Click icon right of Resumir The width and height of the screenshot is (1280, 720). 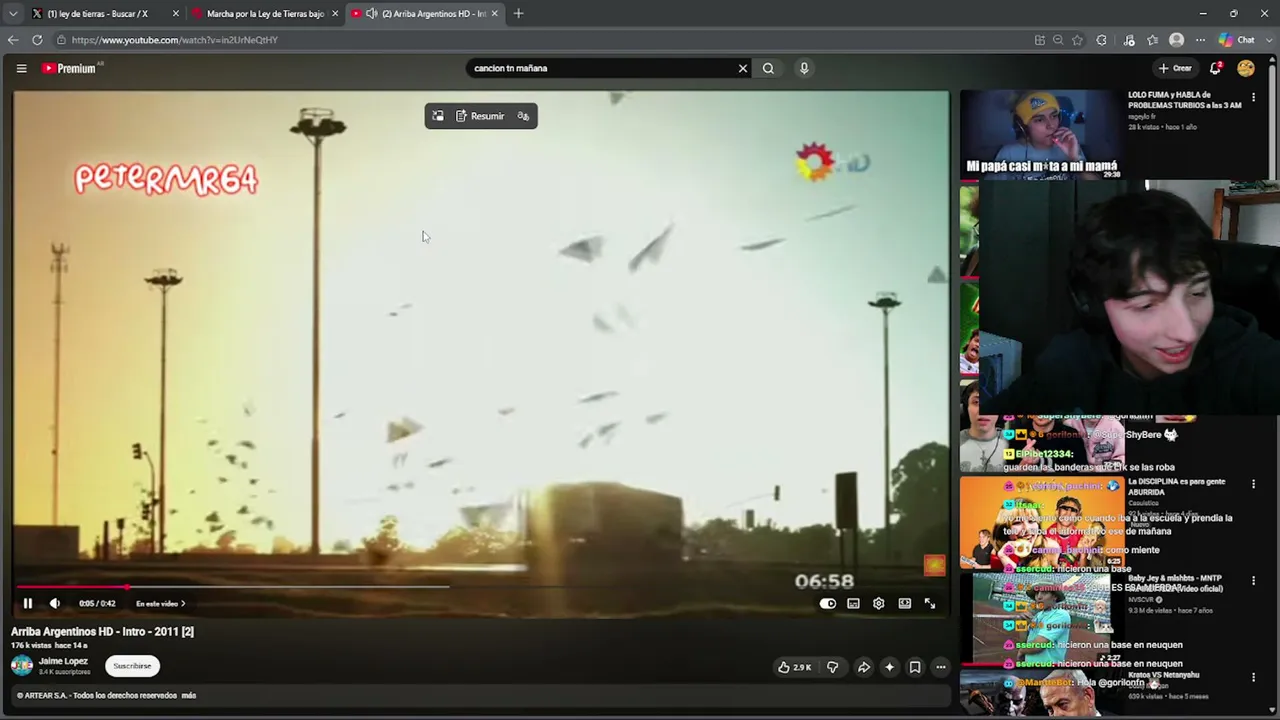click(x=523, y=116)
